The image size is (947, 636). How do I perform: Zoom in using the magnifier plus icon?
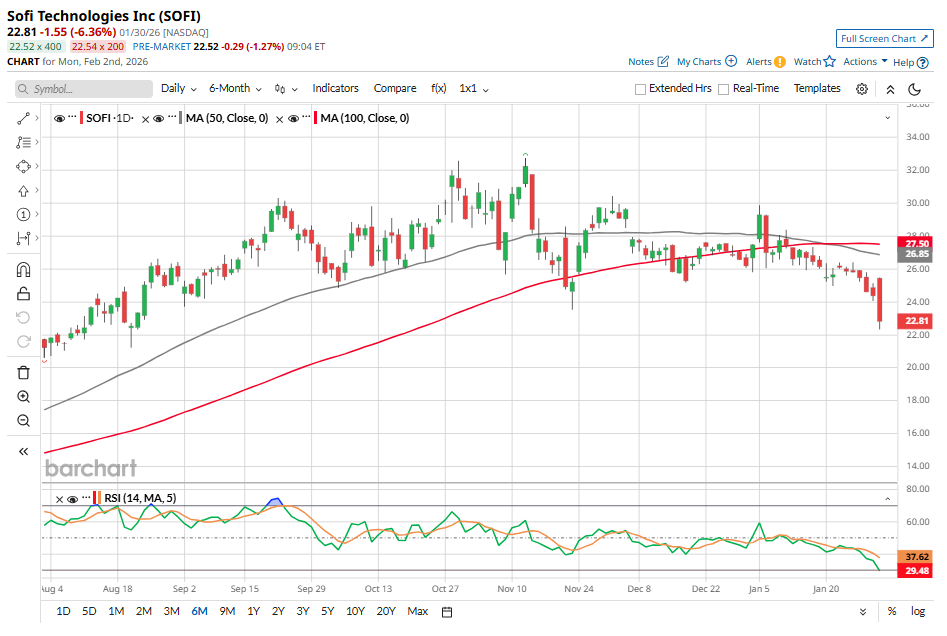pyautogui.click(x=23, y=397)
